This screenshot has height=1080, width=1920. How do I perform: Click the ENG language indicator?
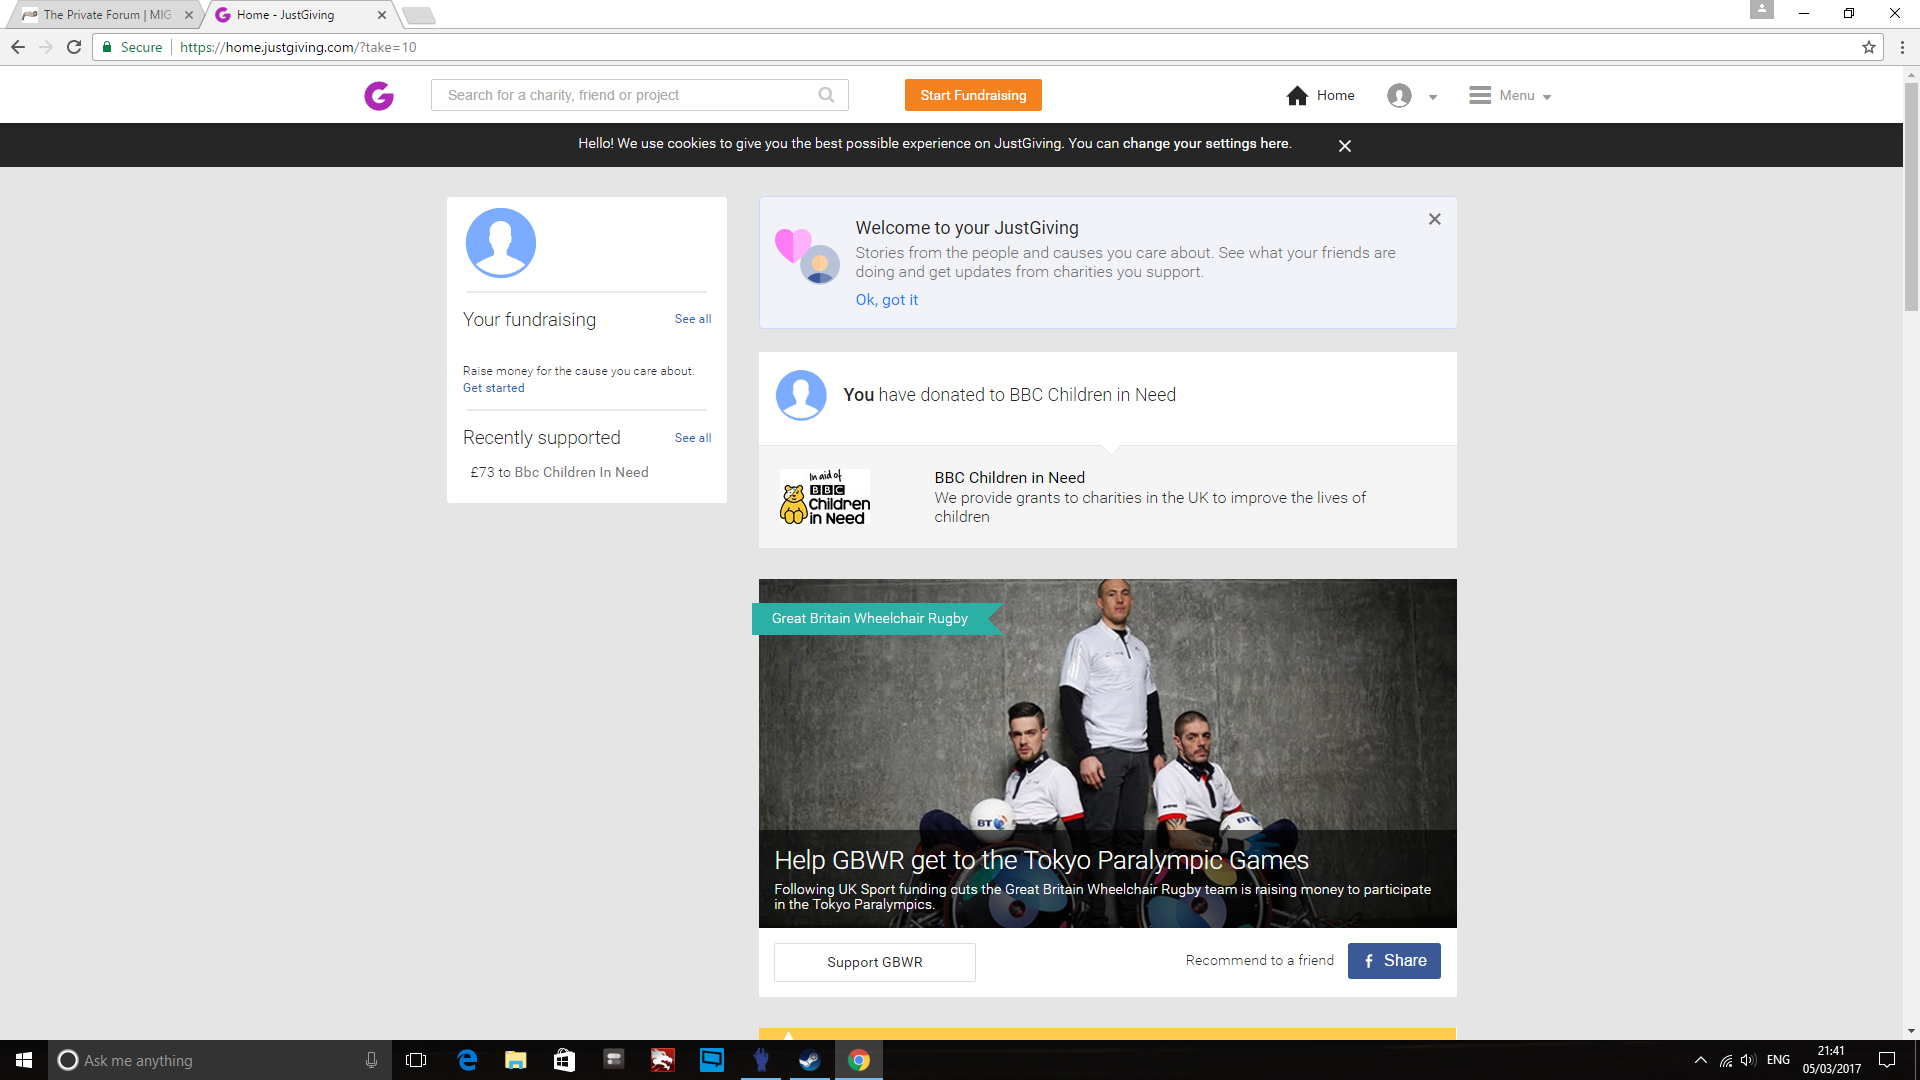[1778, 1060]
